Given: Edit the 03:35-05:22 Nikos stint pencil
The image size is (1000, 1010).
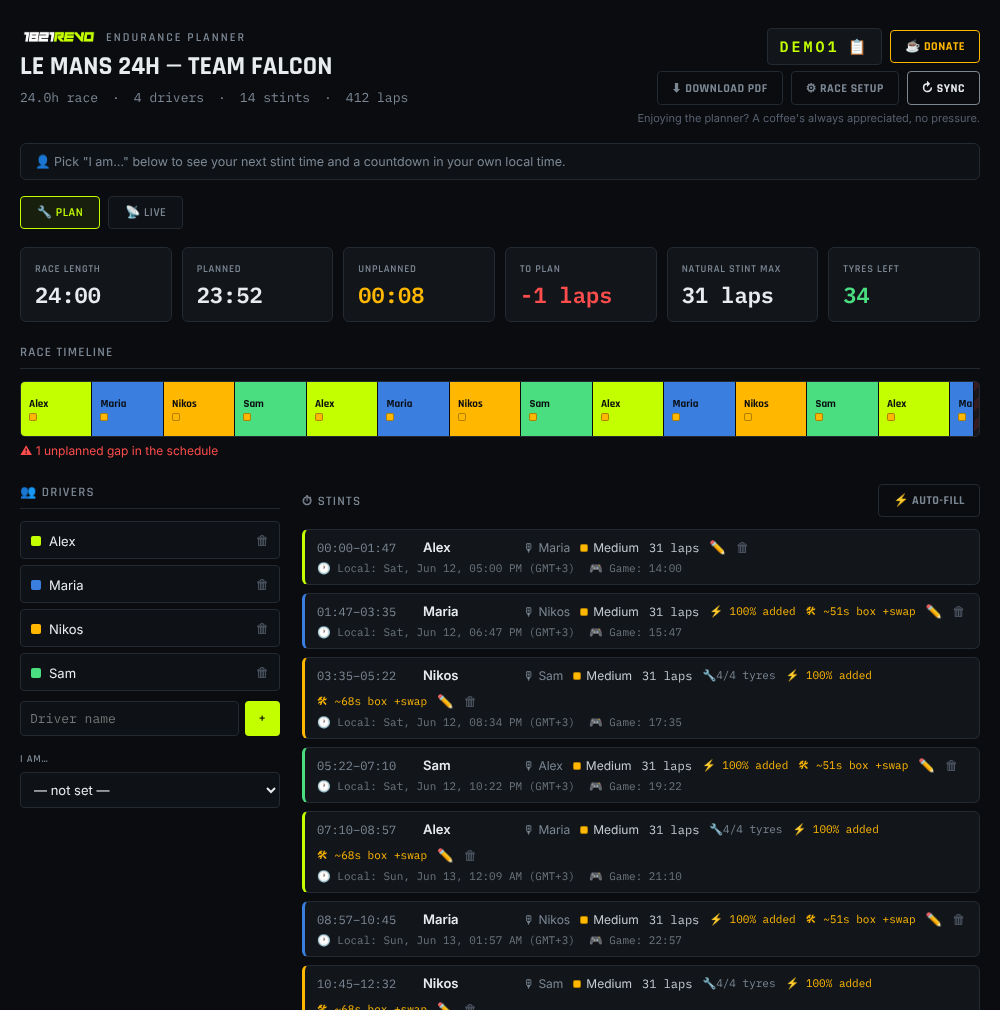Looking at the screenshot, I should (x=445, y=701).
